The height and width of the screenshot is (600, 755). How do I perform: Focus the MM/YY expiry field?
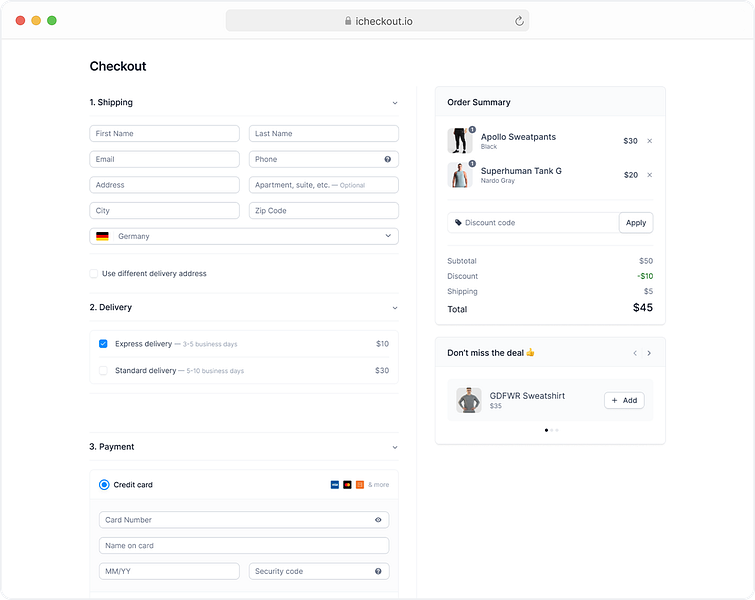point(169,571)
